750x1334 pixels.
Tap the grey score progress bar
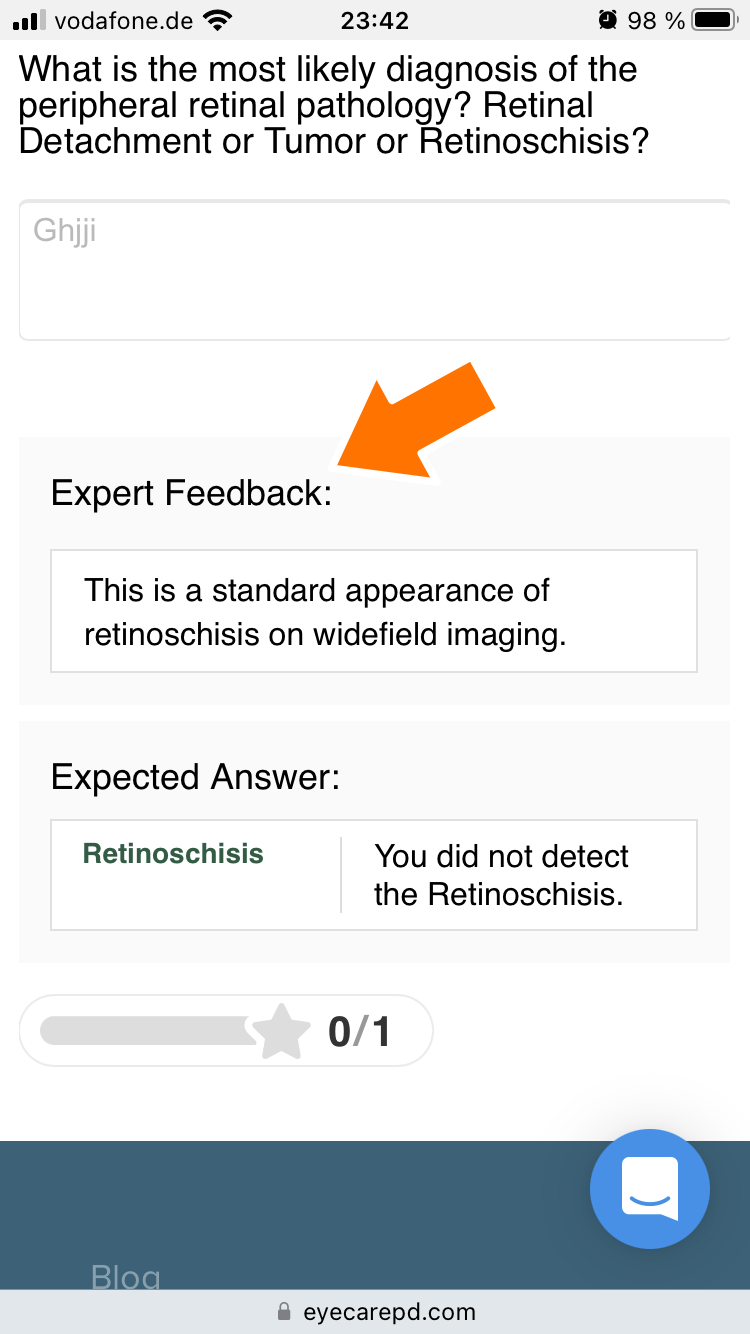pyautogui.click(x=146, y=1031)
